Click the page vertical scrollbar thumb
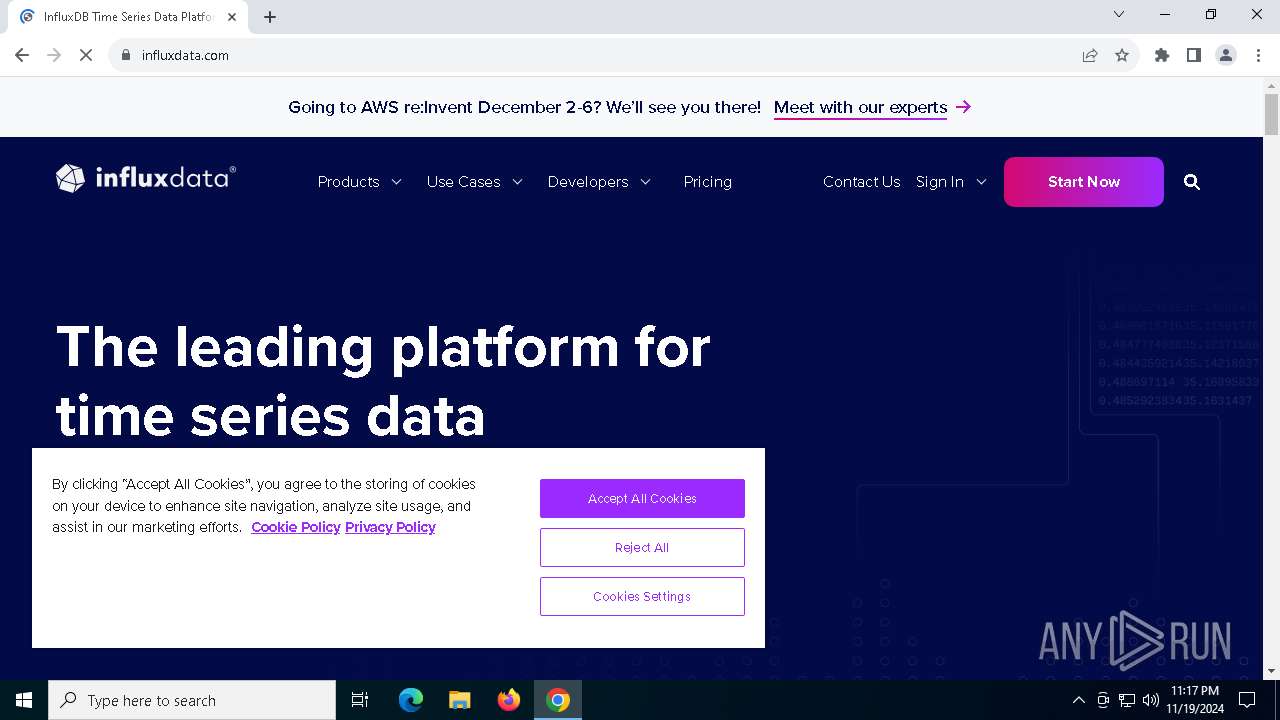1280x720 pixels. [1271, 114]
